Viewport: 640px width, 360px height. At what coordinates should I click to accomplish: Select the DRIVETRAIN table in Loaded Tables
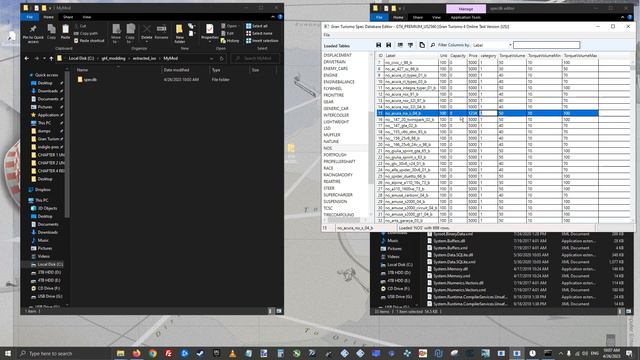[x=334, y=62]
